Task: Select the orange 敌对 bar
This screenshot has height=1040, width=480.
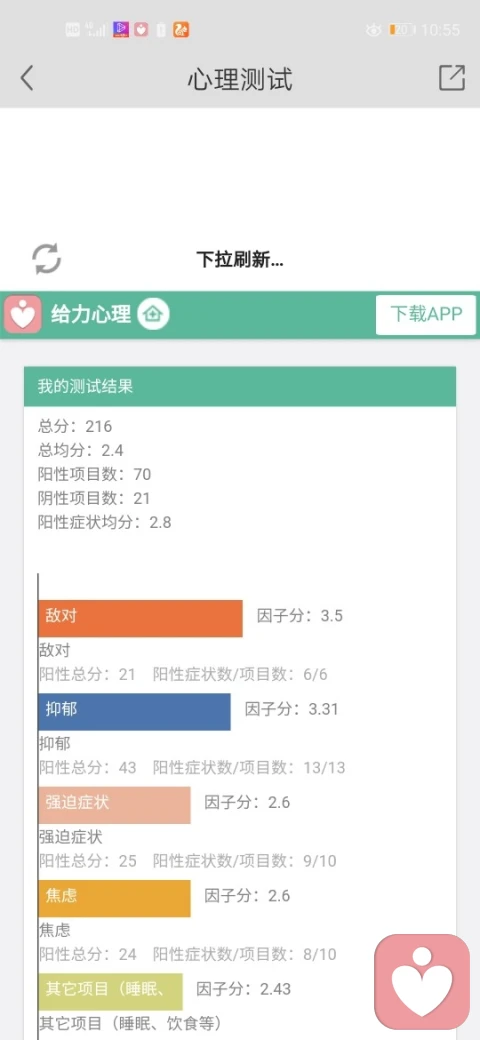Action: [x=140, y=618]
